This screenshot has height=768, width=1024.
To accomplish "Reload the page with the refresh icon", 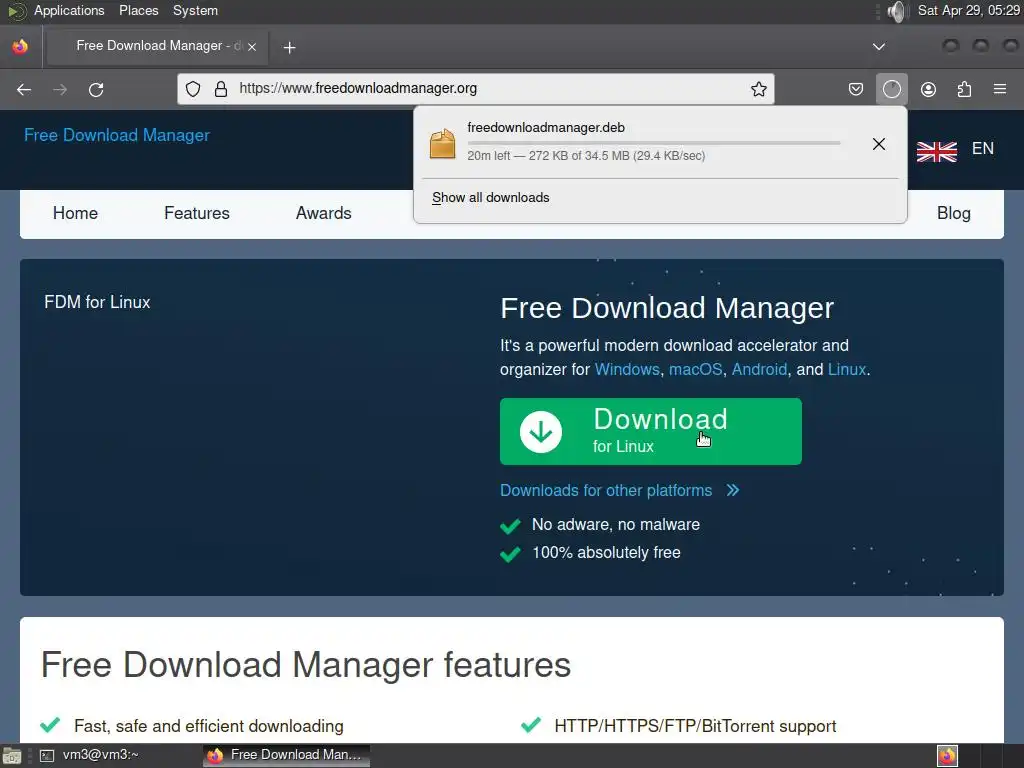I will (96, 89).
